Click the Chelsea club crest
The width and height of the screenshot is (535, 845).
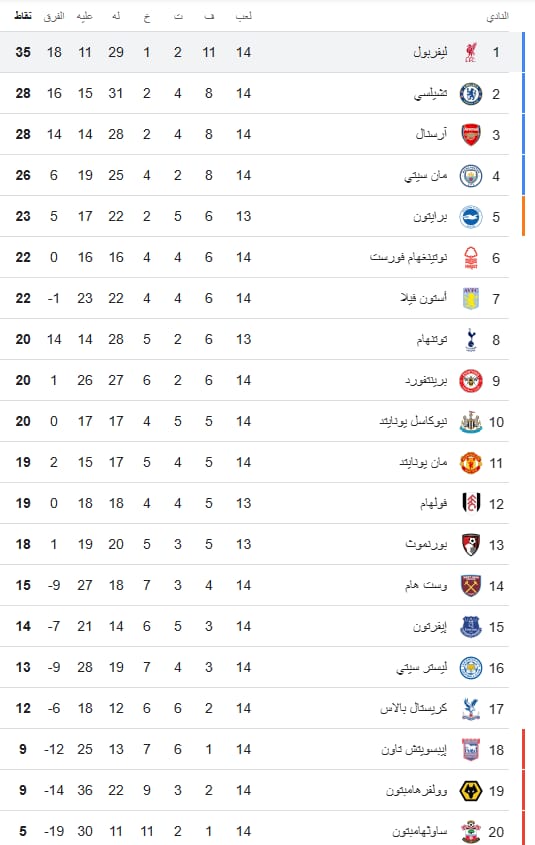(471, 93)
